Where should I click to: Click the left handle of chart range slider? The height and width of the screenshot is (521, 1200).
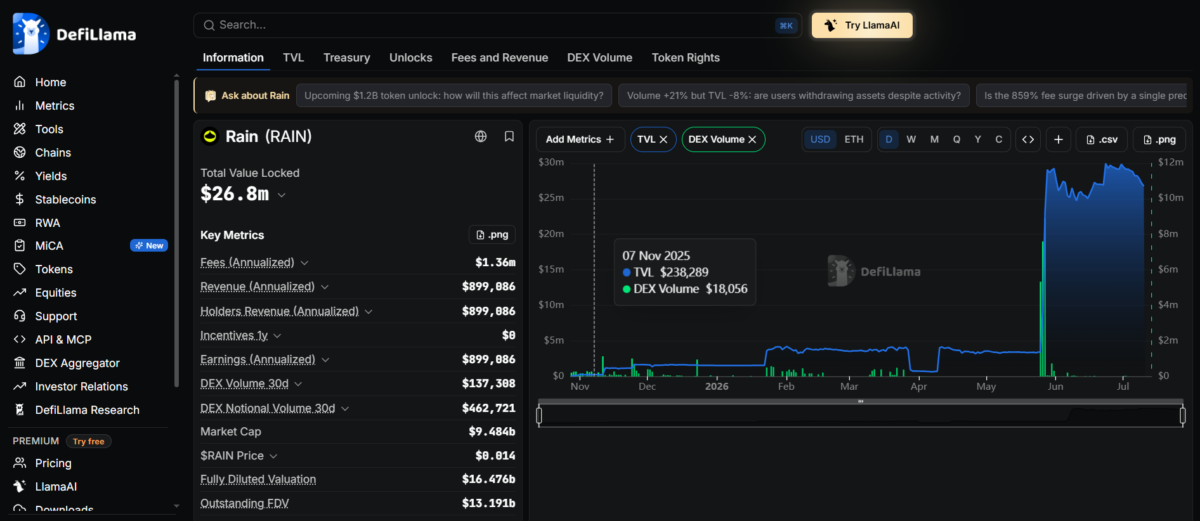click(539, 415)
